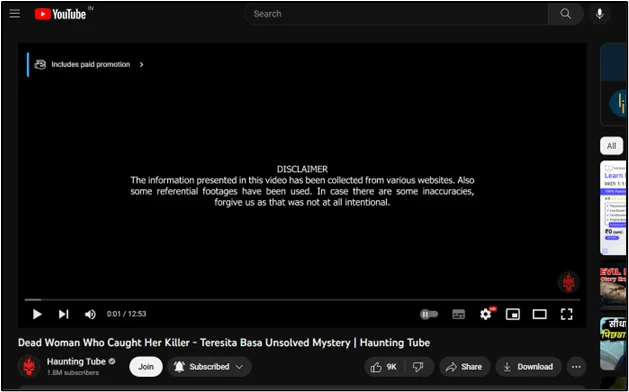Switch to miniplayer mode
The width and height of the screenshot is (629, 392).
pos(513,314)
